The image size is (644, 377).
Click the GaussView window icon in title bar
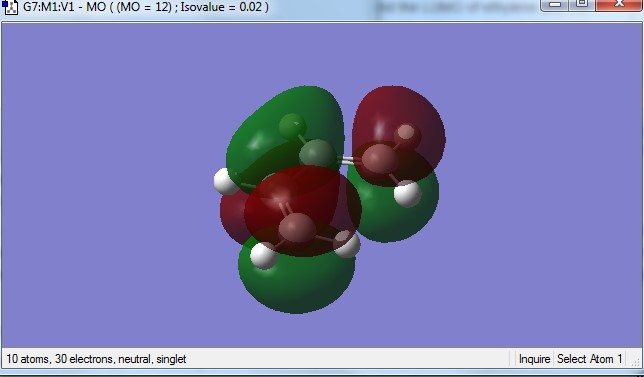10,7
